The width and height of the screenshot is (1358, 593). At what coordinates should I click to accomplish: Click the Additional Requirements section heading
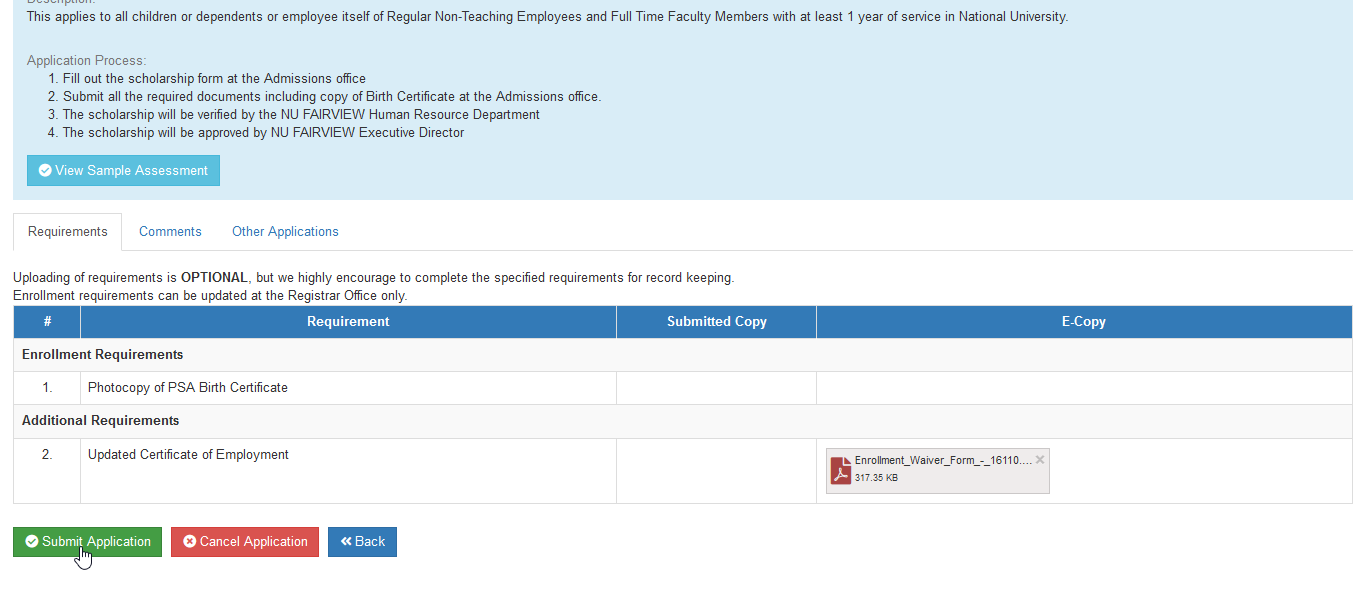(101, 421)
